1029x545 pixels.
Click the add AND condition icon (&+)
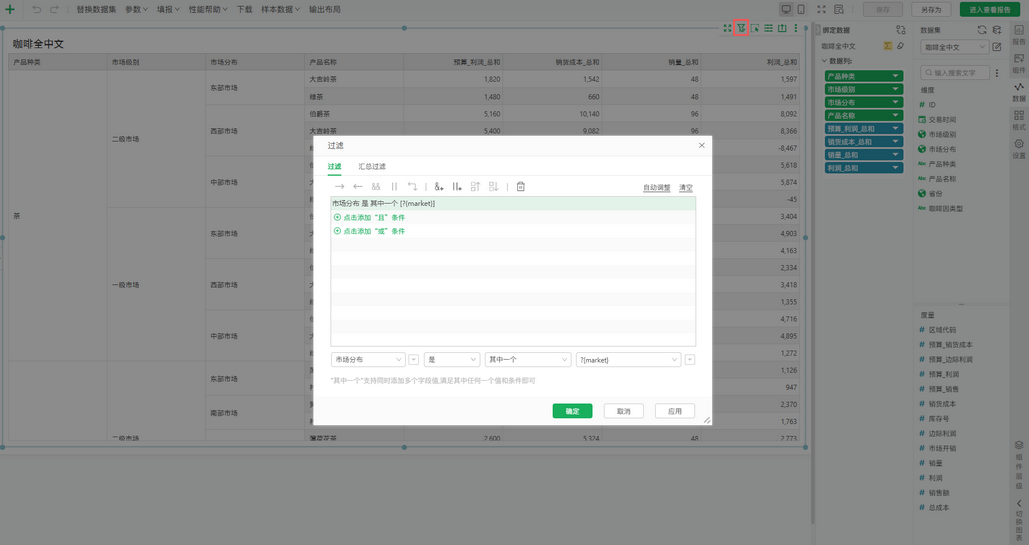pyautogui.click(x=439, y=186)
